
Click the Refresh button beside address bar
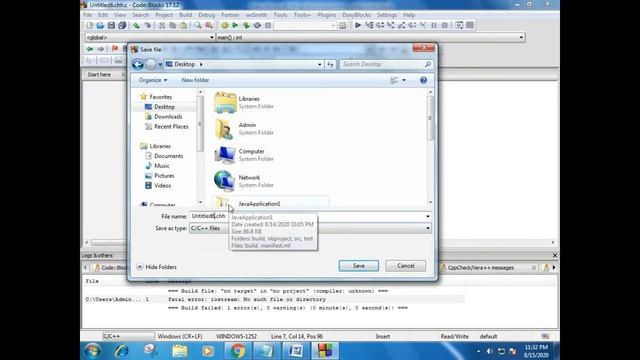[330, 64]
